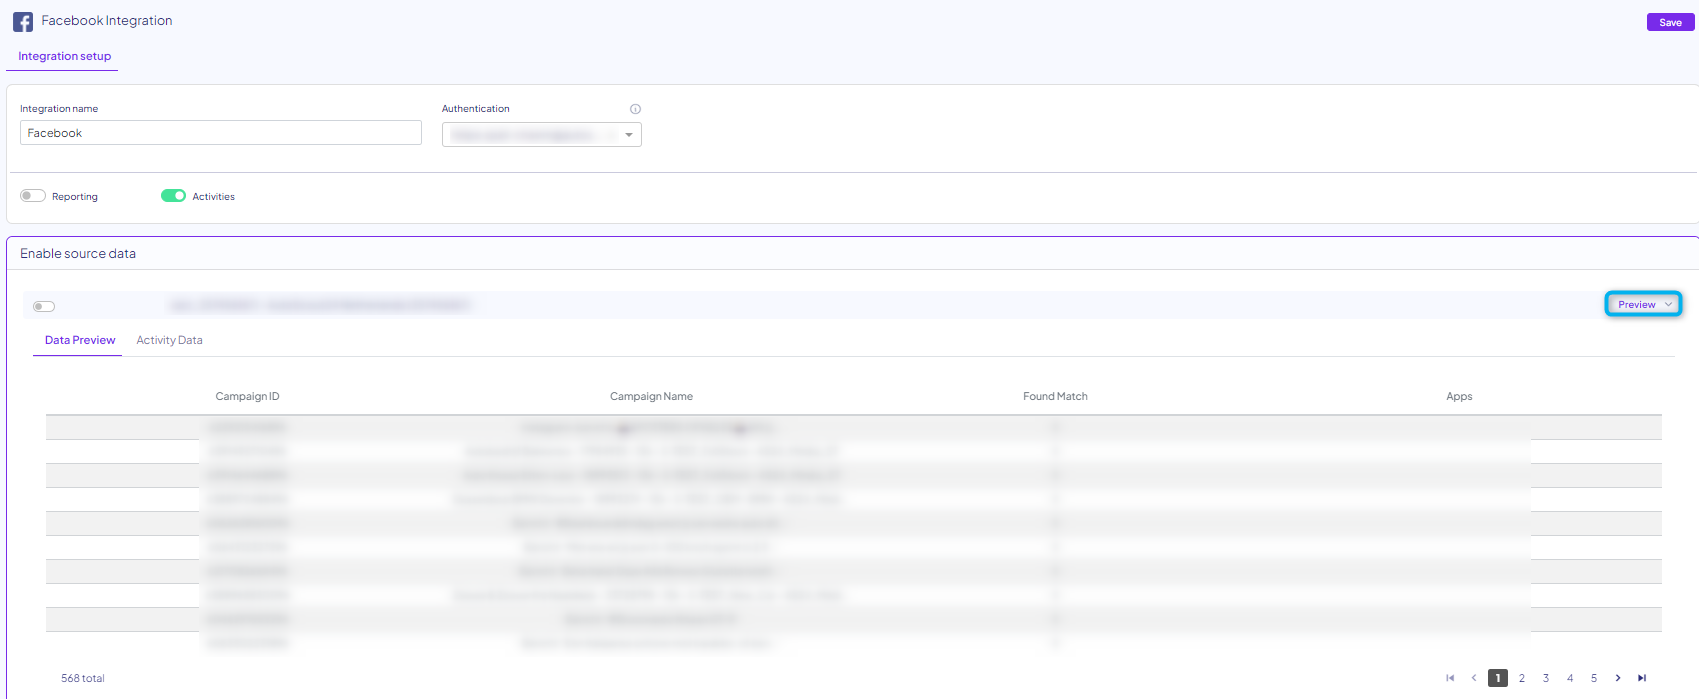Screen dimensions: 1699x699
Task: Enable the Reporting toggle
Action: tap(33, 196)
